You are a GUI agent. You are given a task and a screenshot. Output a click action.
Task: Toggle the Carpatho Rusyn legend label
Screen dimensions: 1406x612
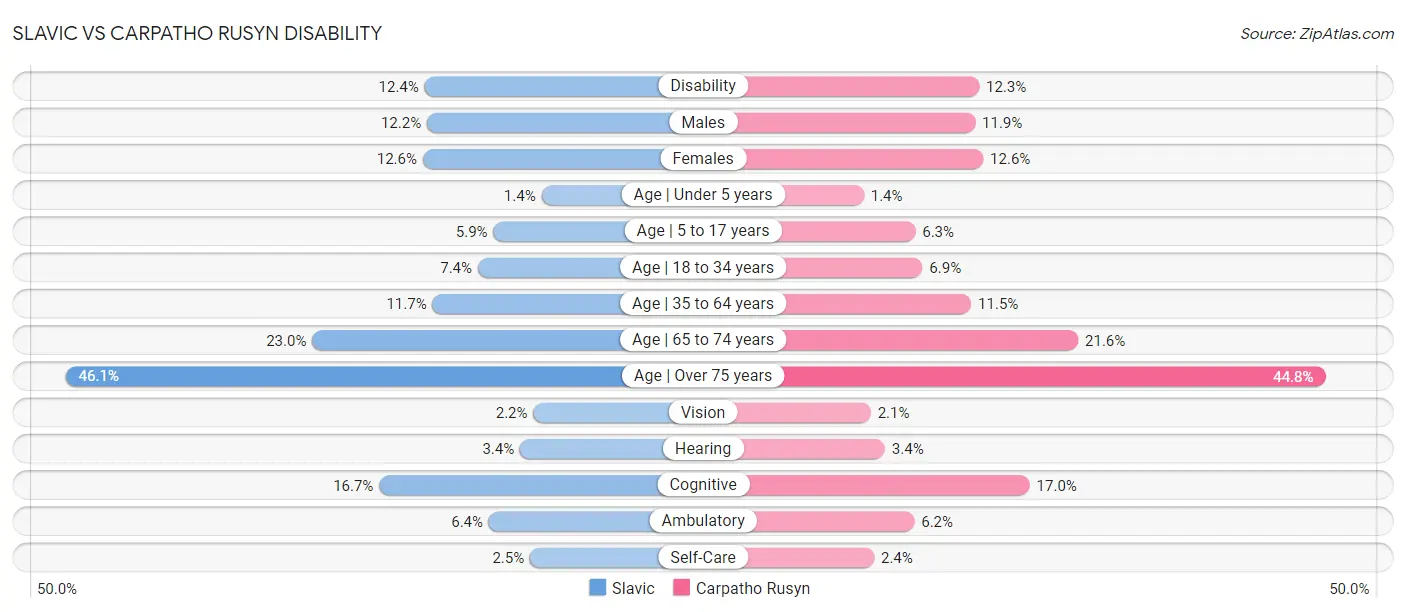[753, 588]
